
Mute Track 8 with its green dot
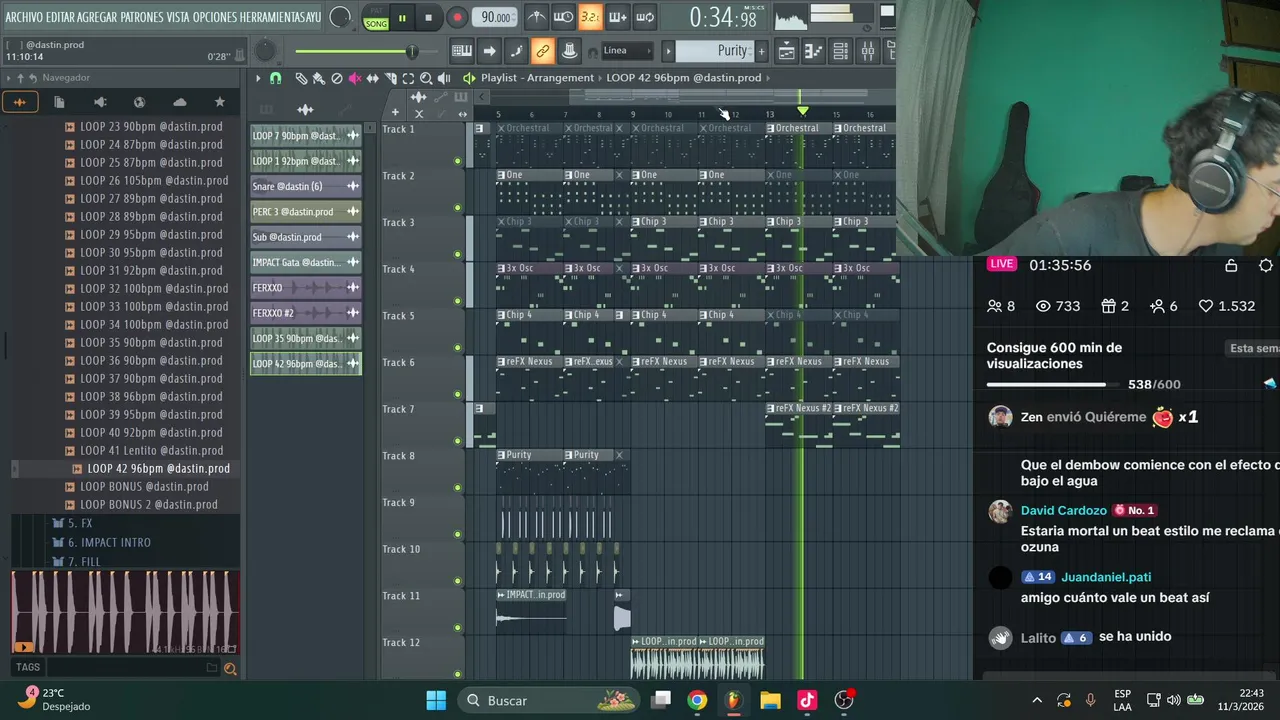tap(458, 488)
